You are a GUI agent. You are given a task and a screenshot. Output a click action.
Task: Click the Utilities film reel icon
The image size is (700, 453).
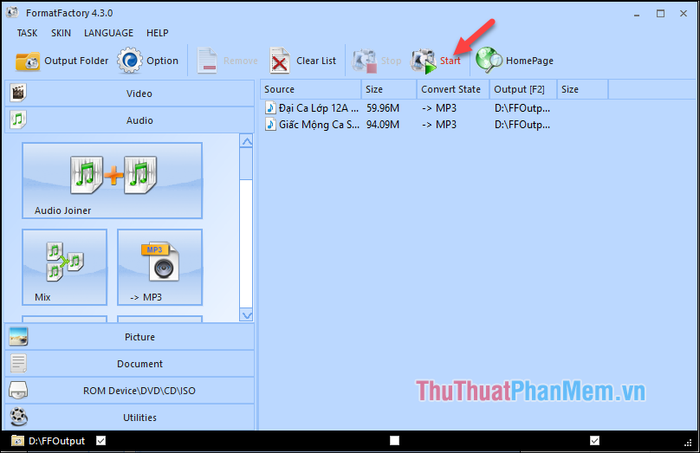(19, 417)
